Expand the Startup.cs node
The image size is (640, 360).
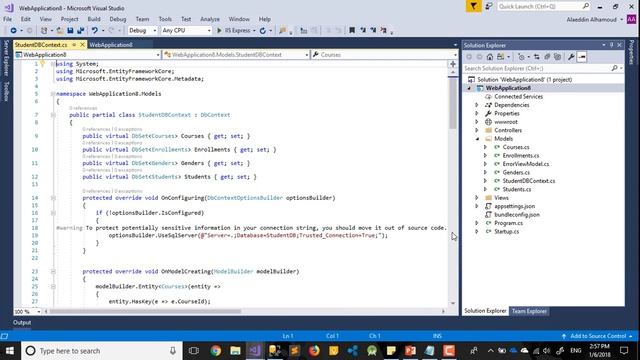tap(477, 231)
